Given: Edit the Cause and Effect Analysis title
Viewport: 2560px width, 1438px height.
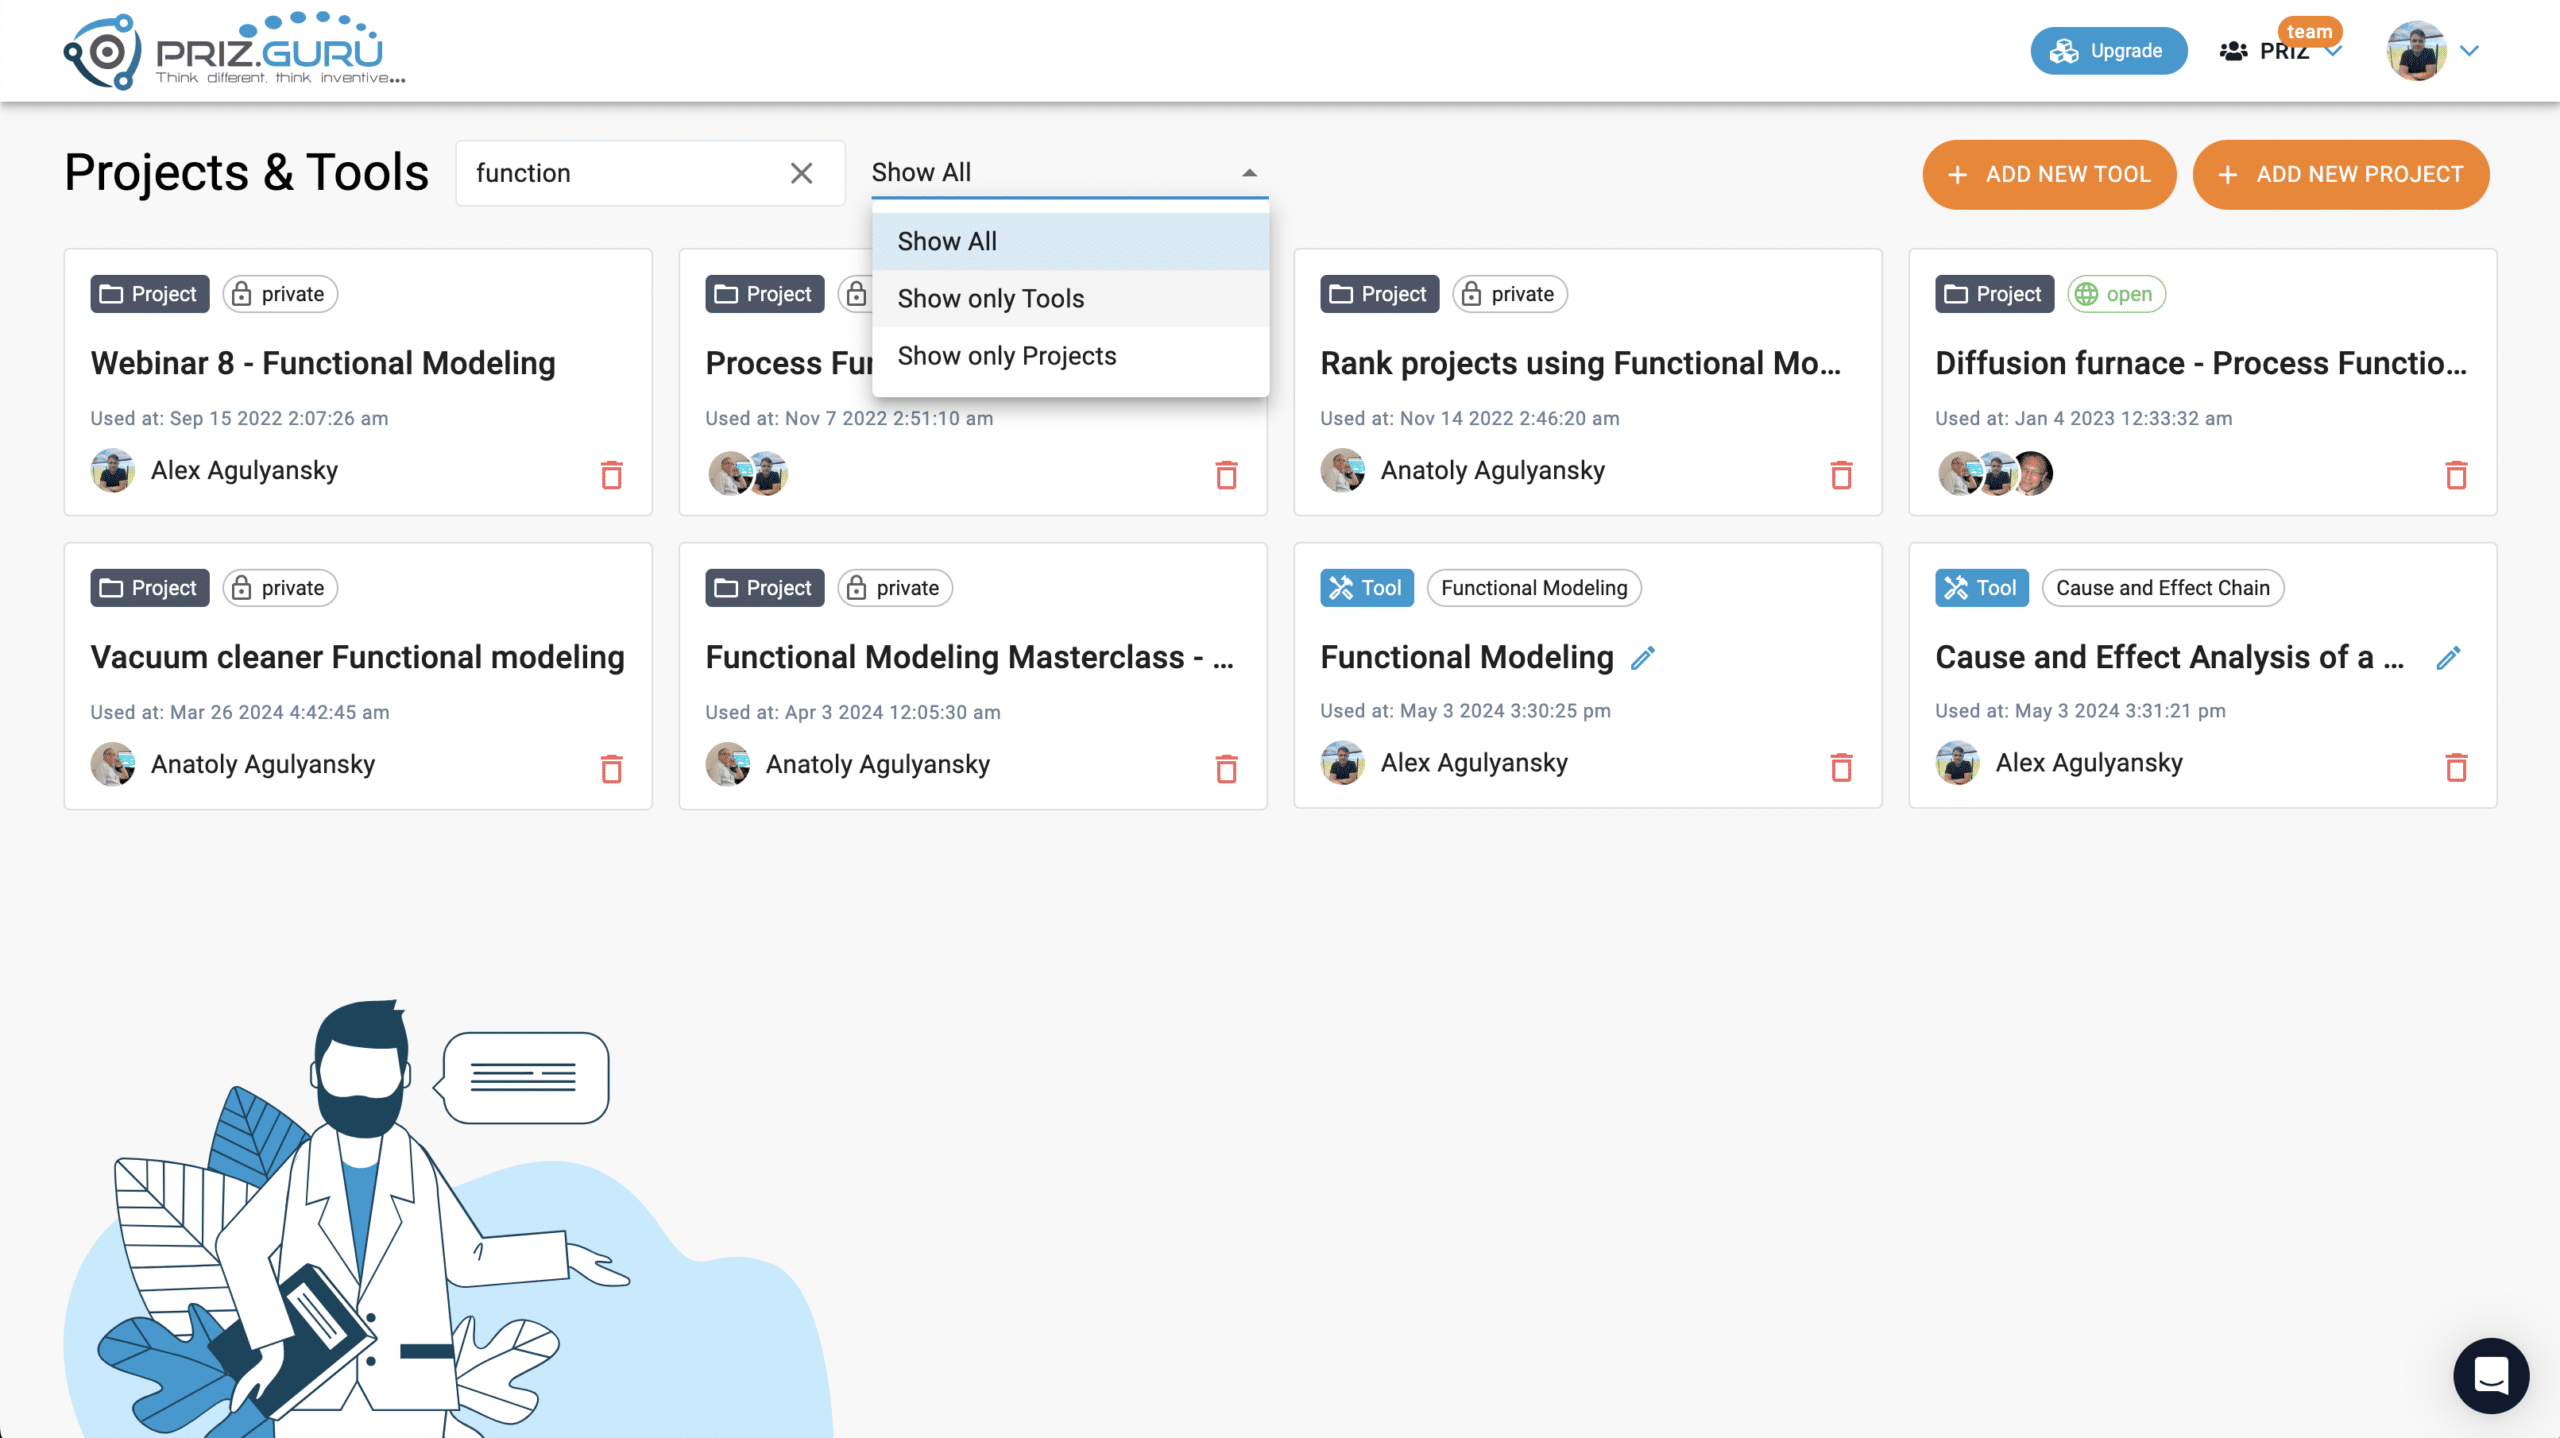Looking at the screenshot, I should (2449, 657).
